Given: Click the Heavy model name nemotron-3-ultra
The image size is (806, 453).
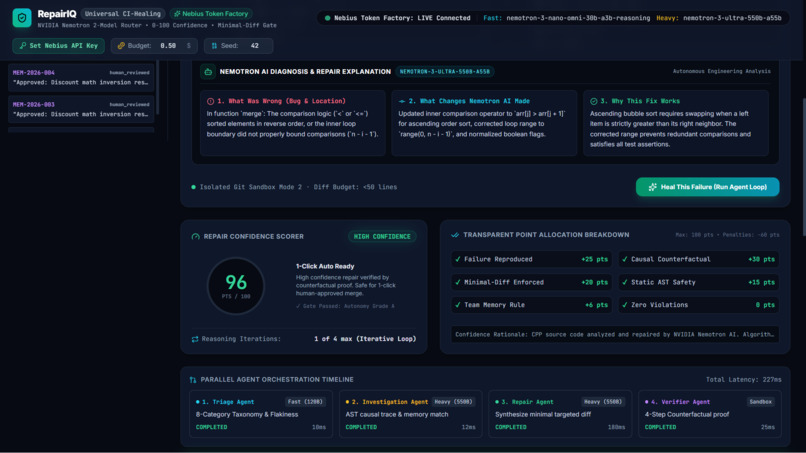Looking at the screenshot, I should 732,18.
